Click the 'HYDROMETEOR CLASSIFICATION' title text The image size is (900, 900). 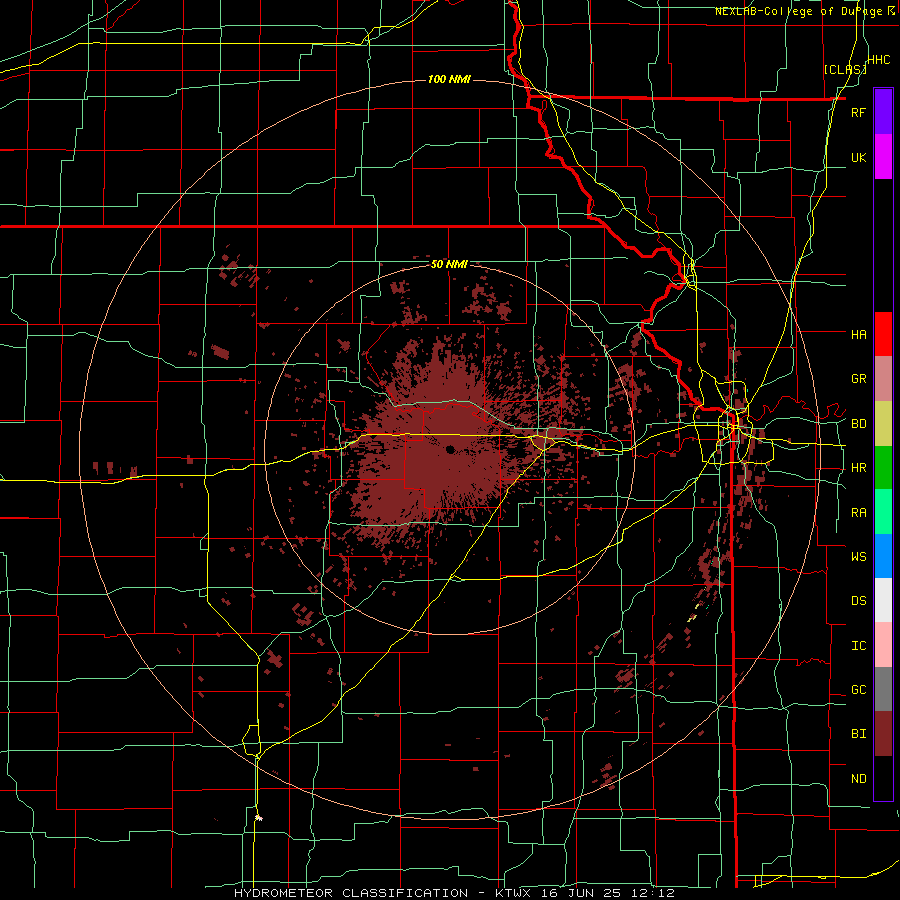coord(351,893)
